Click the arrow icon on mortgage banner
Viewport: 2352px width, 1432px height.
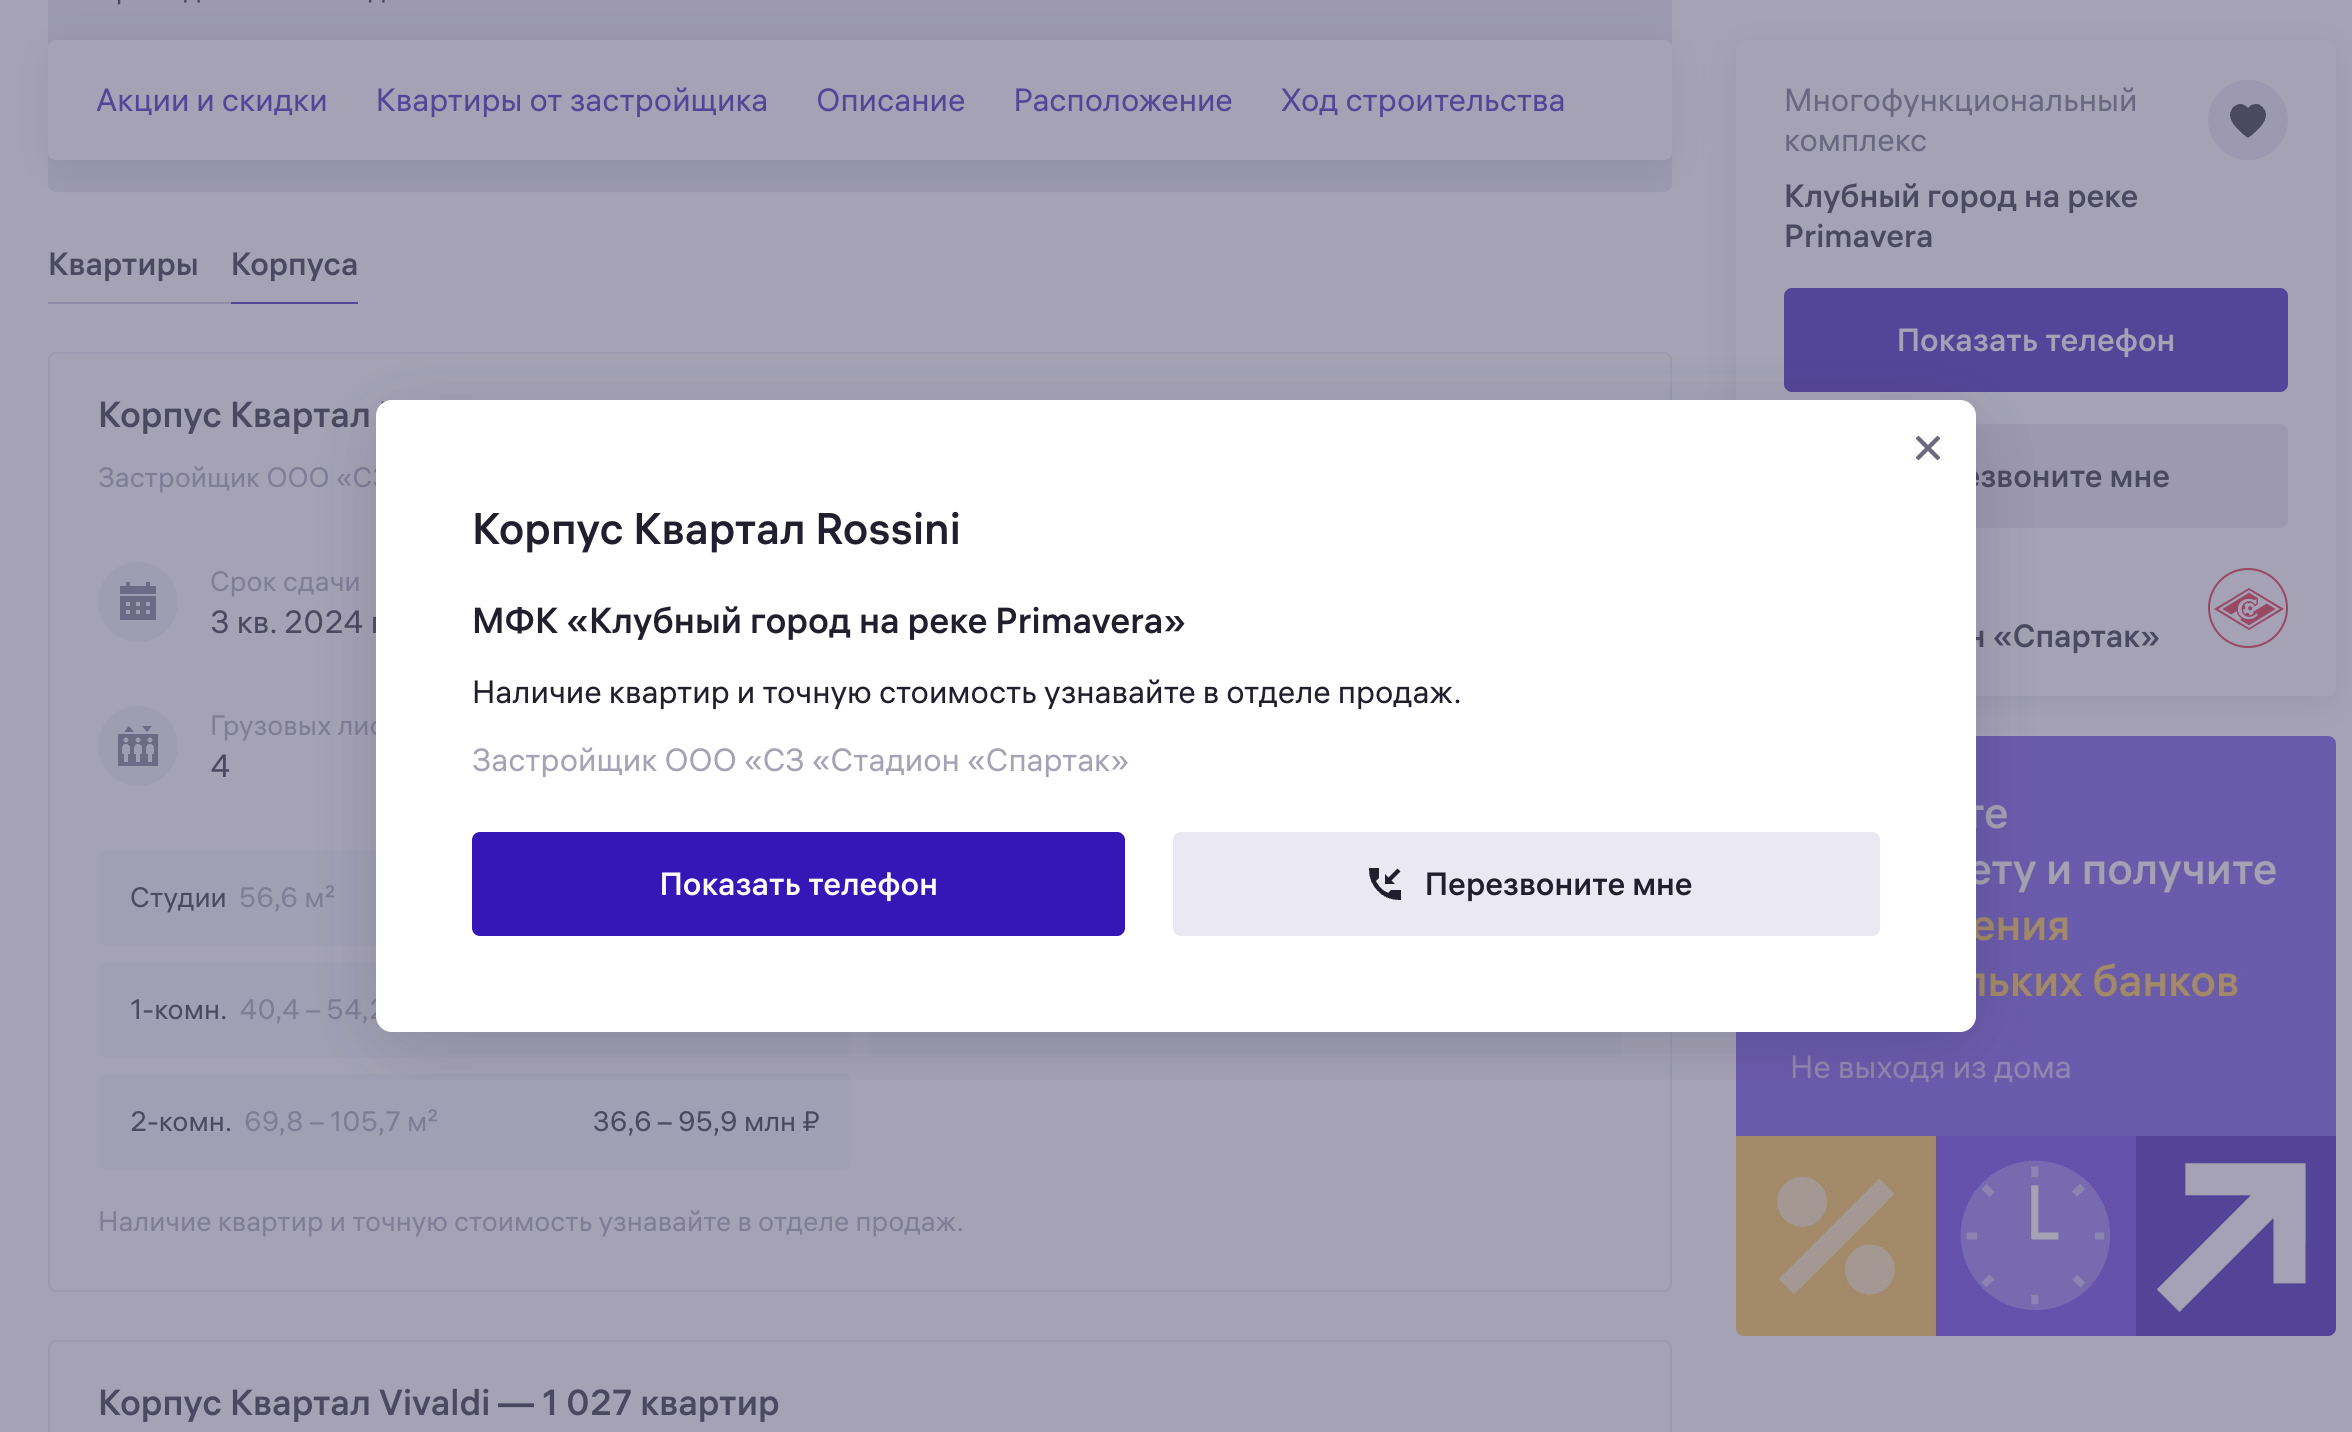[x=2235, y=1235]
